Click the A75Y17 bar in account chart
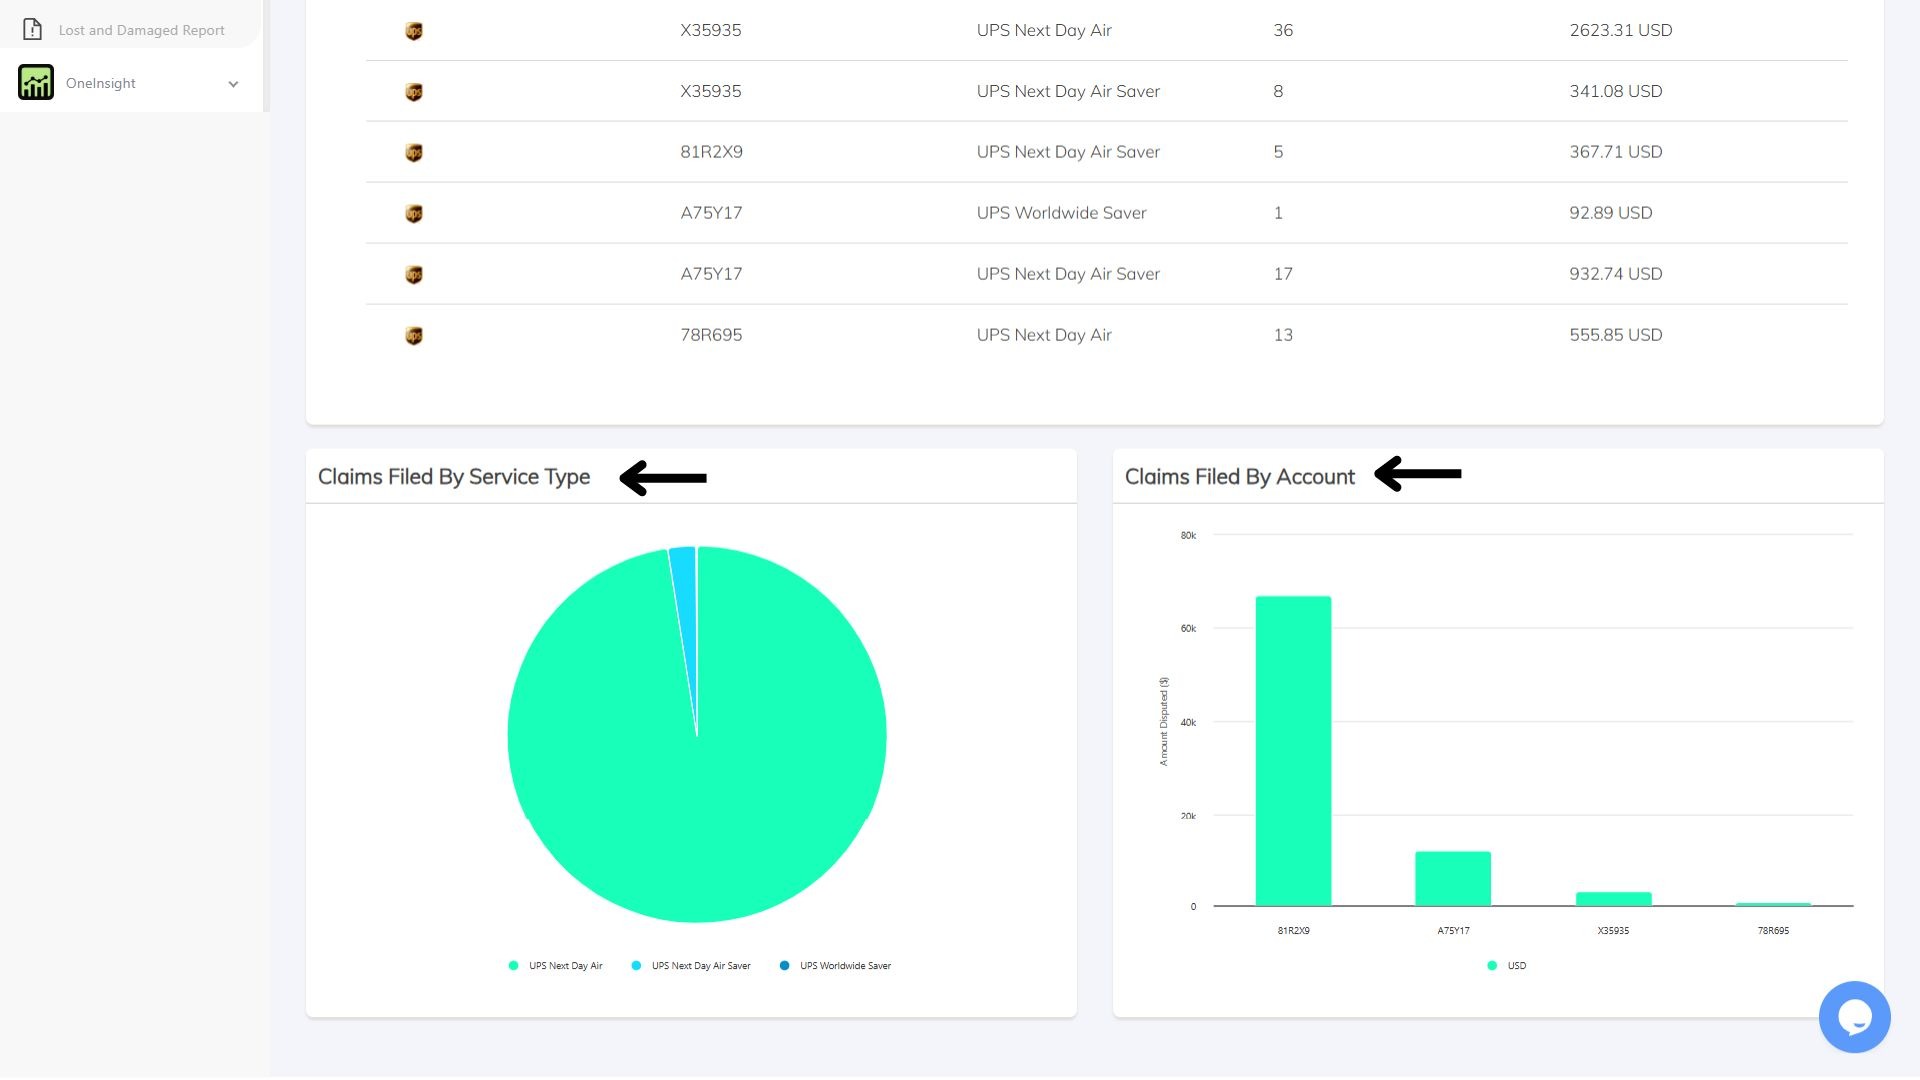The height and width of the screenshot is (1080, 1920). click(x=1453, y=878)
